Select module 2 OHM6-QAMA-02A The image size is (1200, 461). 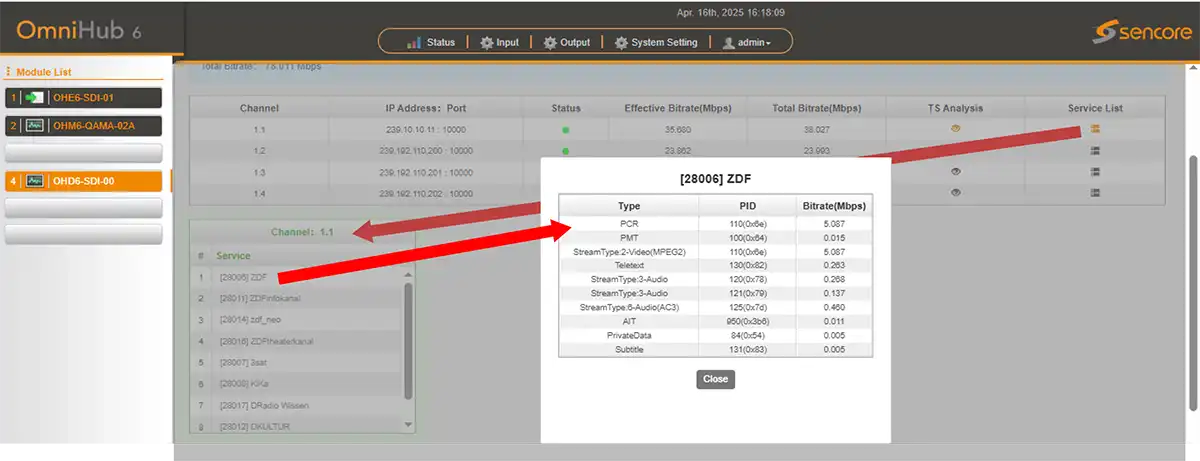84,125
